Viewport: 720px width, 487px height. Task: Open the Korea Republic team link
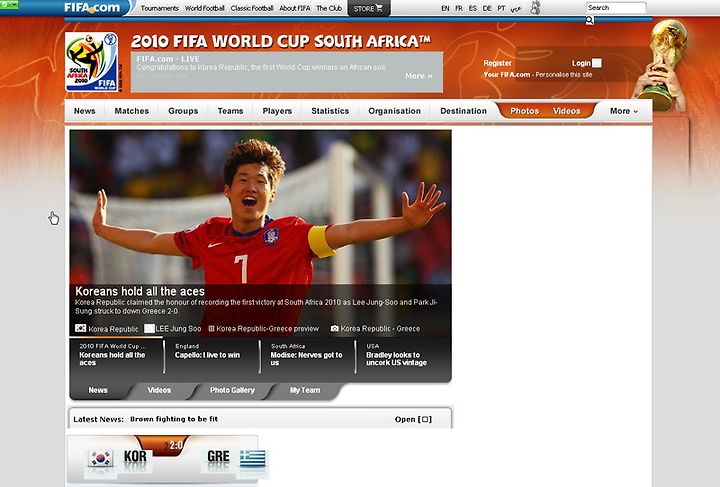113,329
